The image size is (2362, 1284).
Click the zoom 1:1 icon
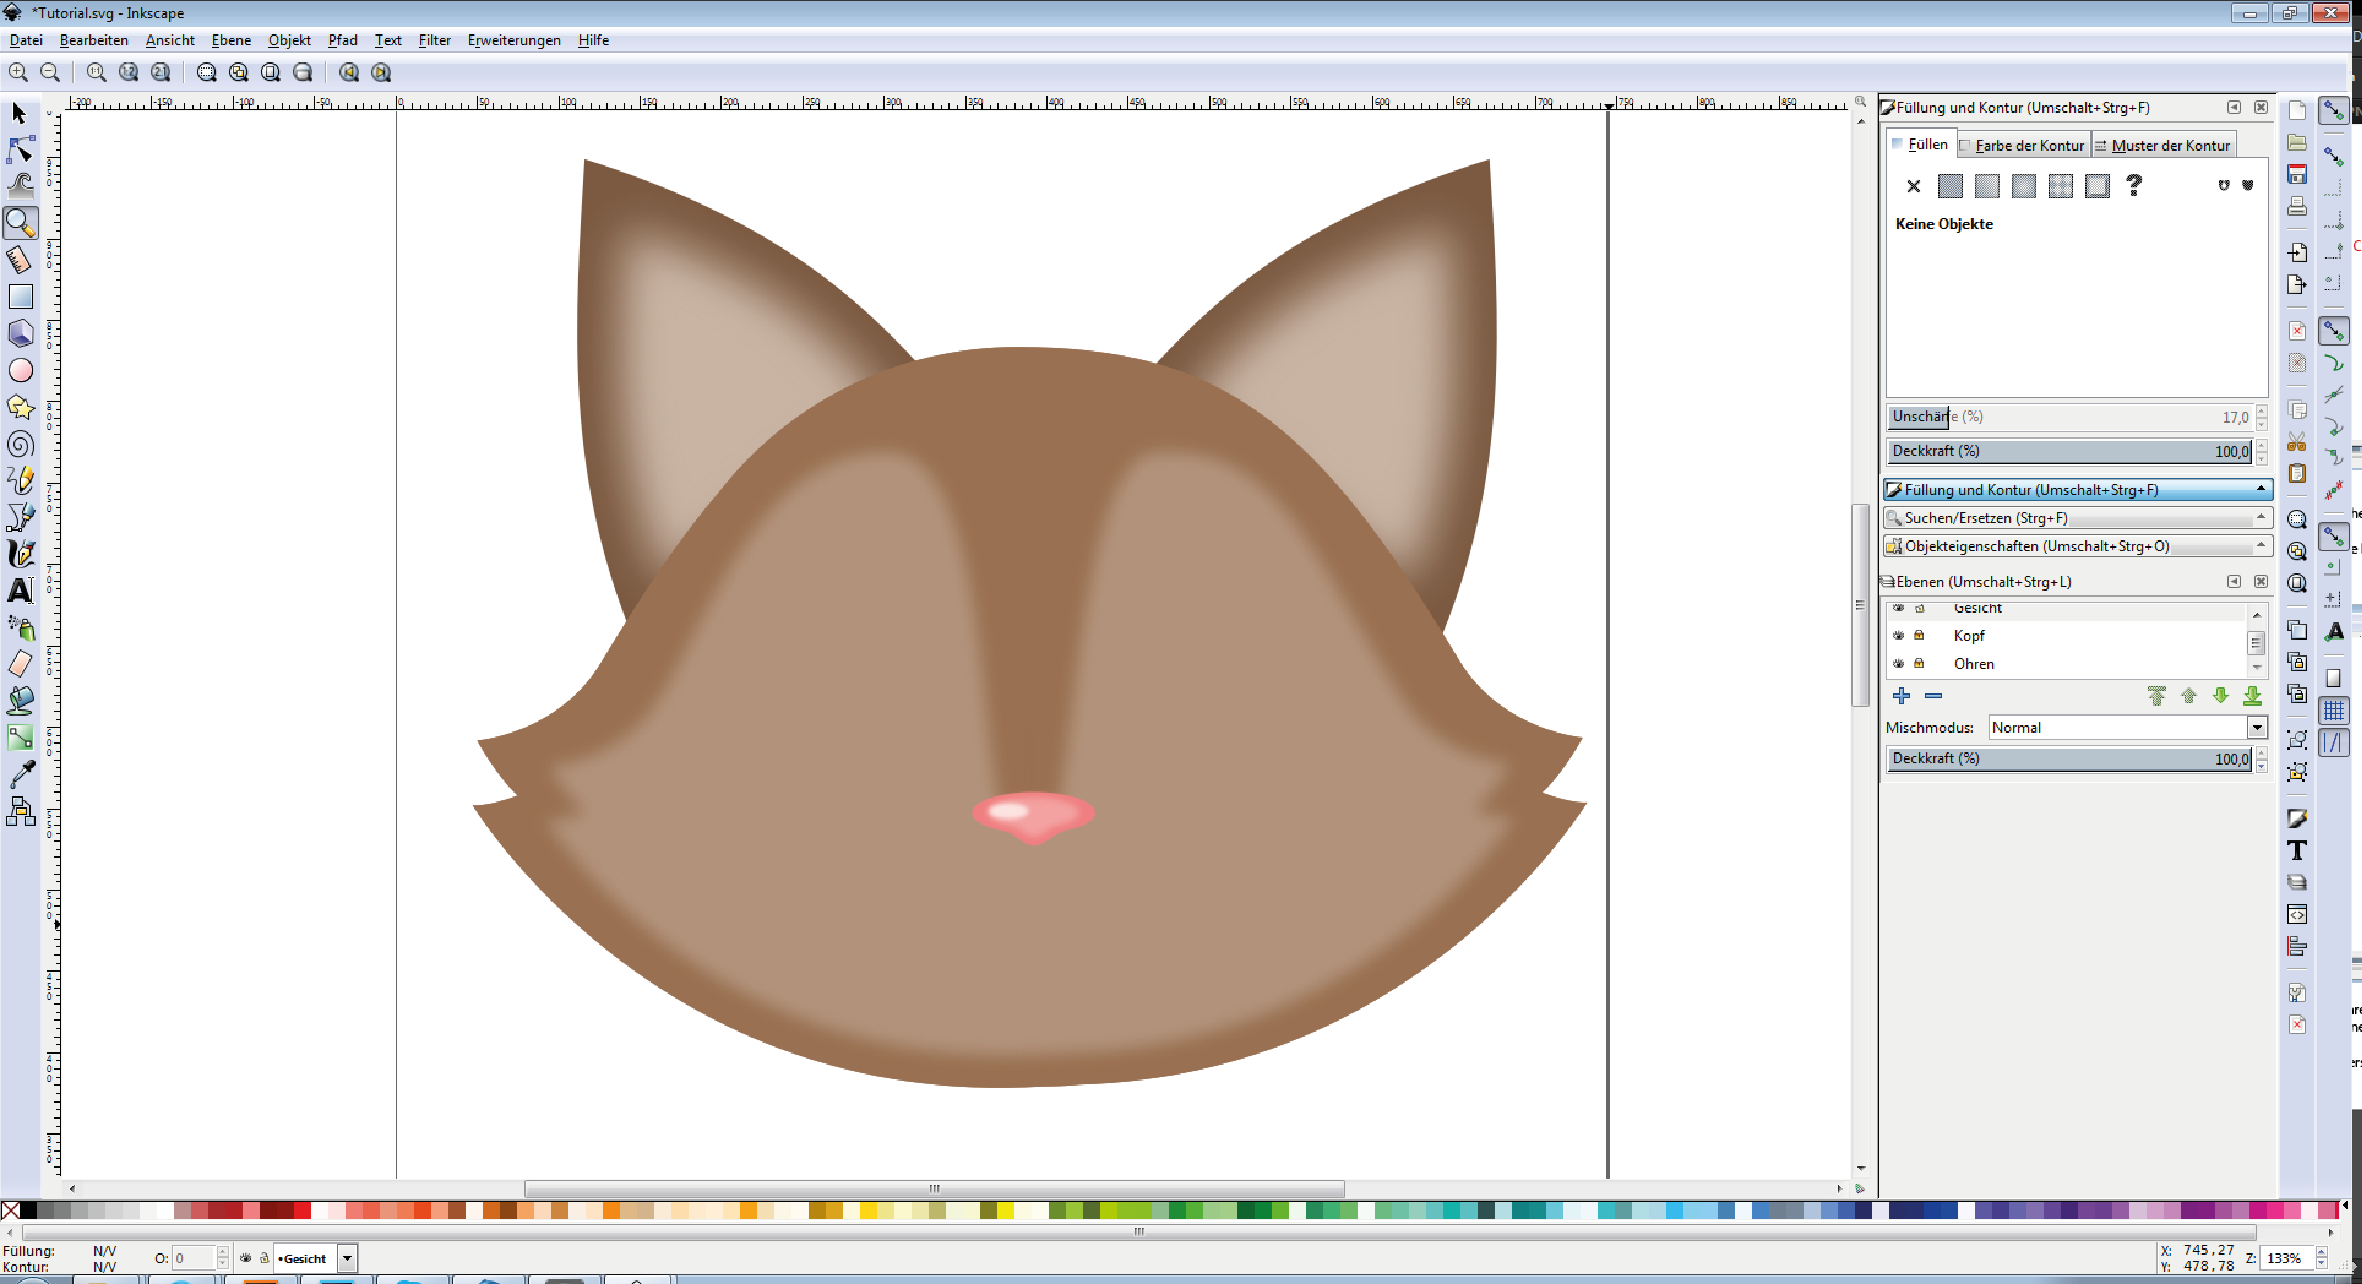click(x=96, y=72)
